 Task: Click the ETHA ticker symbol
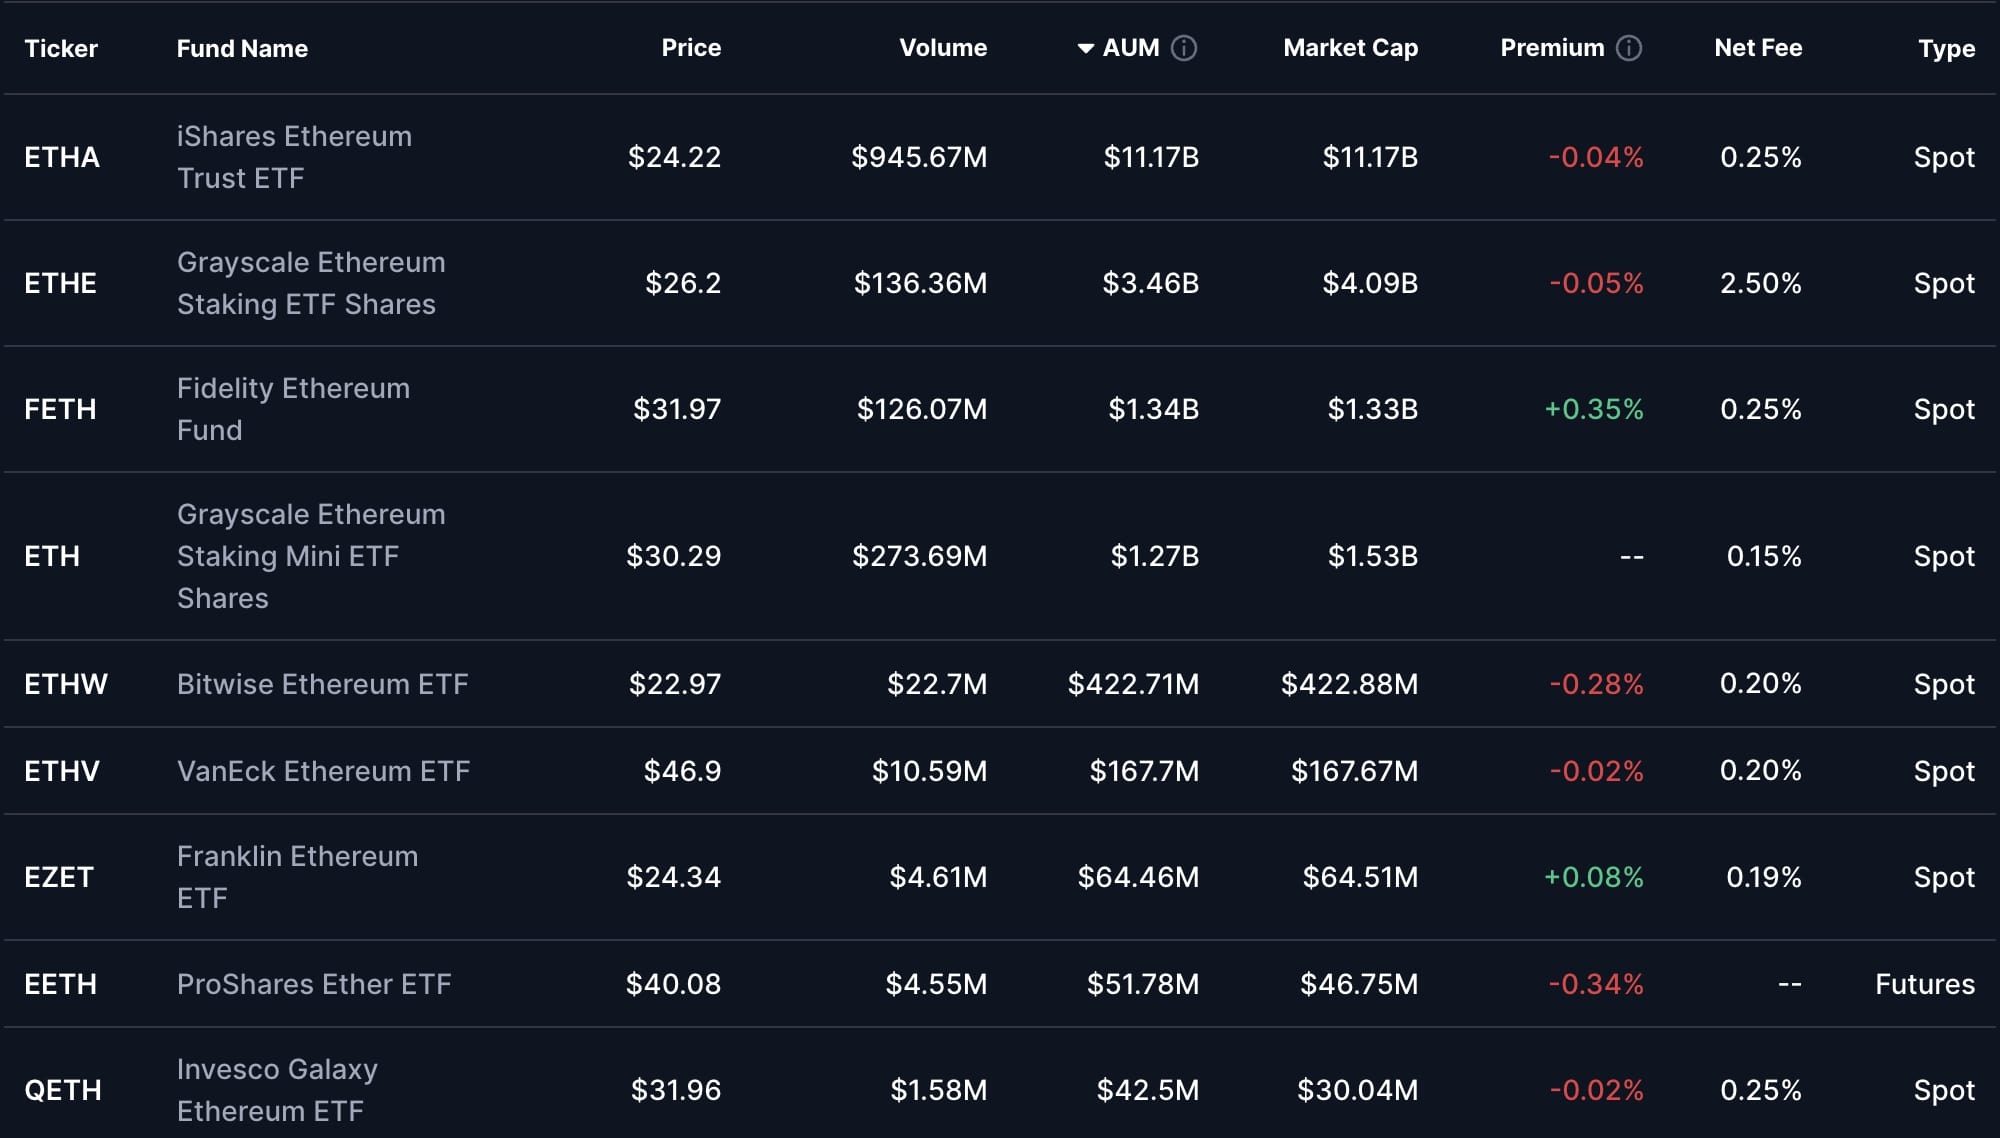tap(61, 157)
